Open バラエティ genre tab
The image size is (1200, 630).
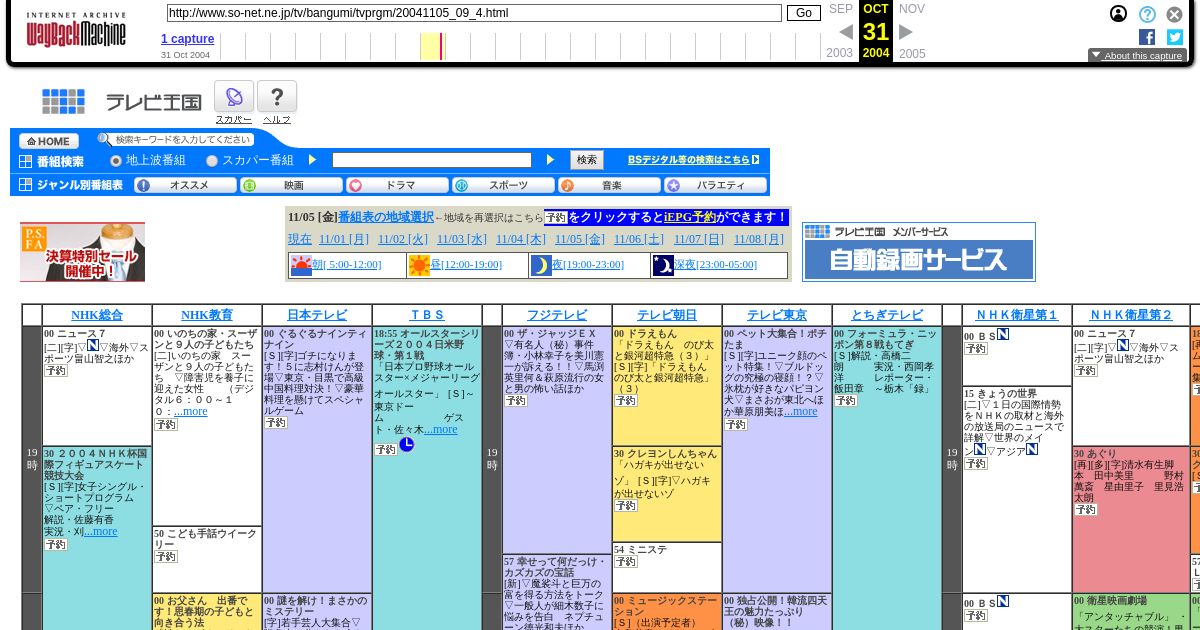coord(716,185)
